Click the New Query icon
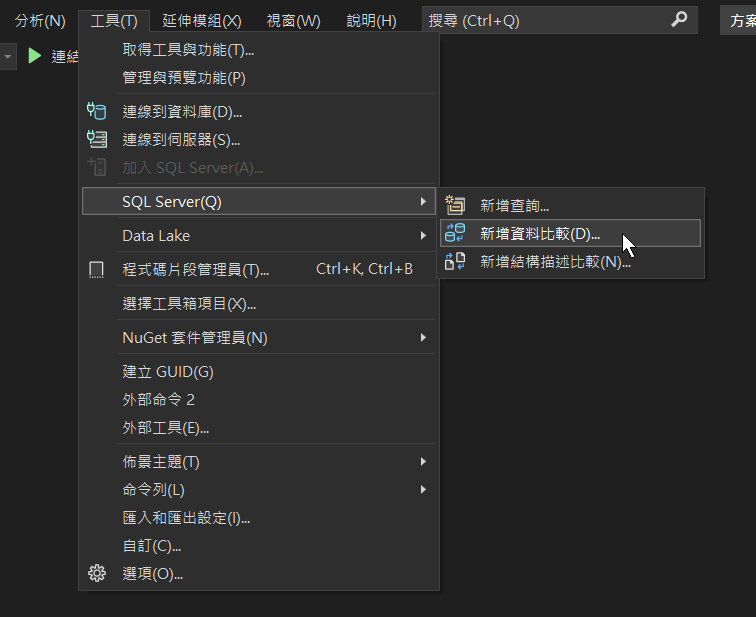 click(x=456, y=205)
